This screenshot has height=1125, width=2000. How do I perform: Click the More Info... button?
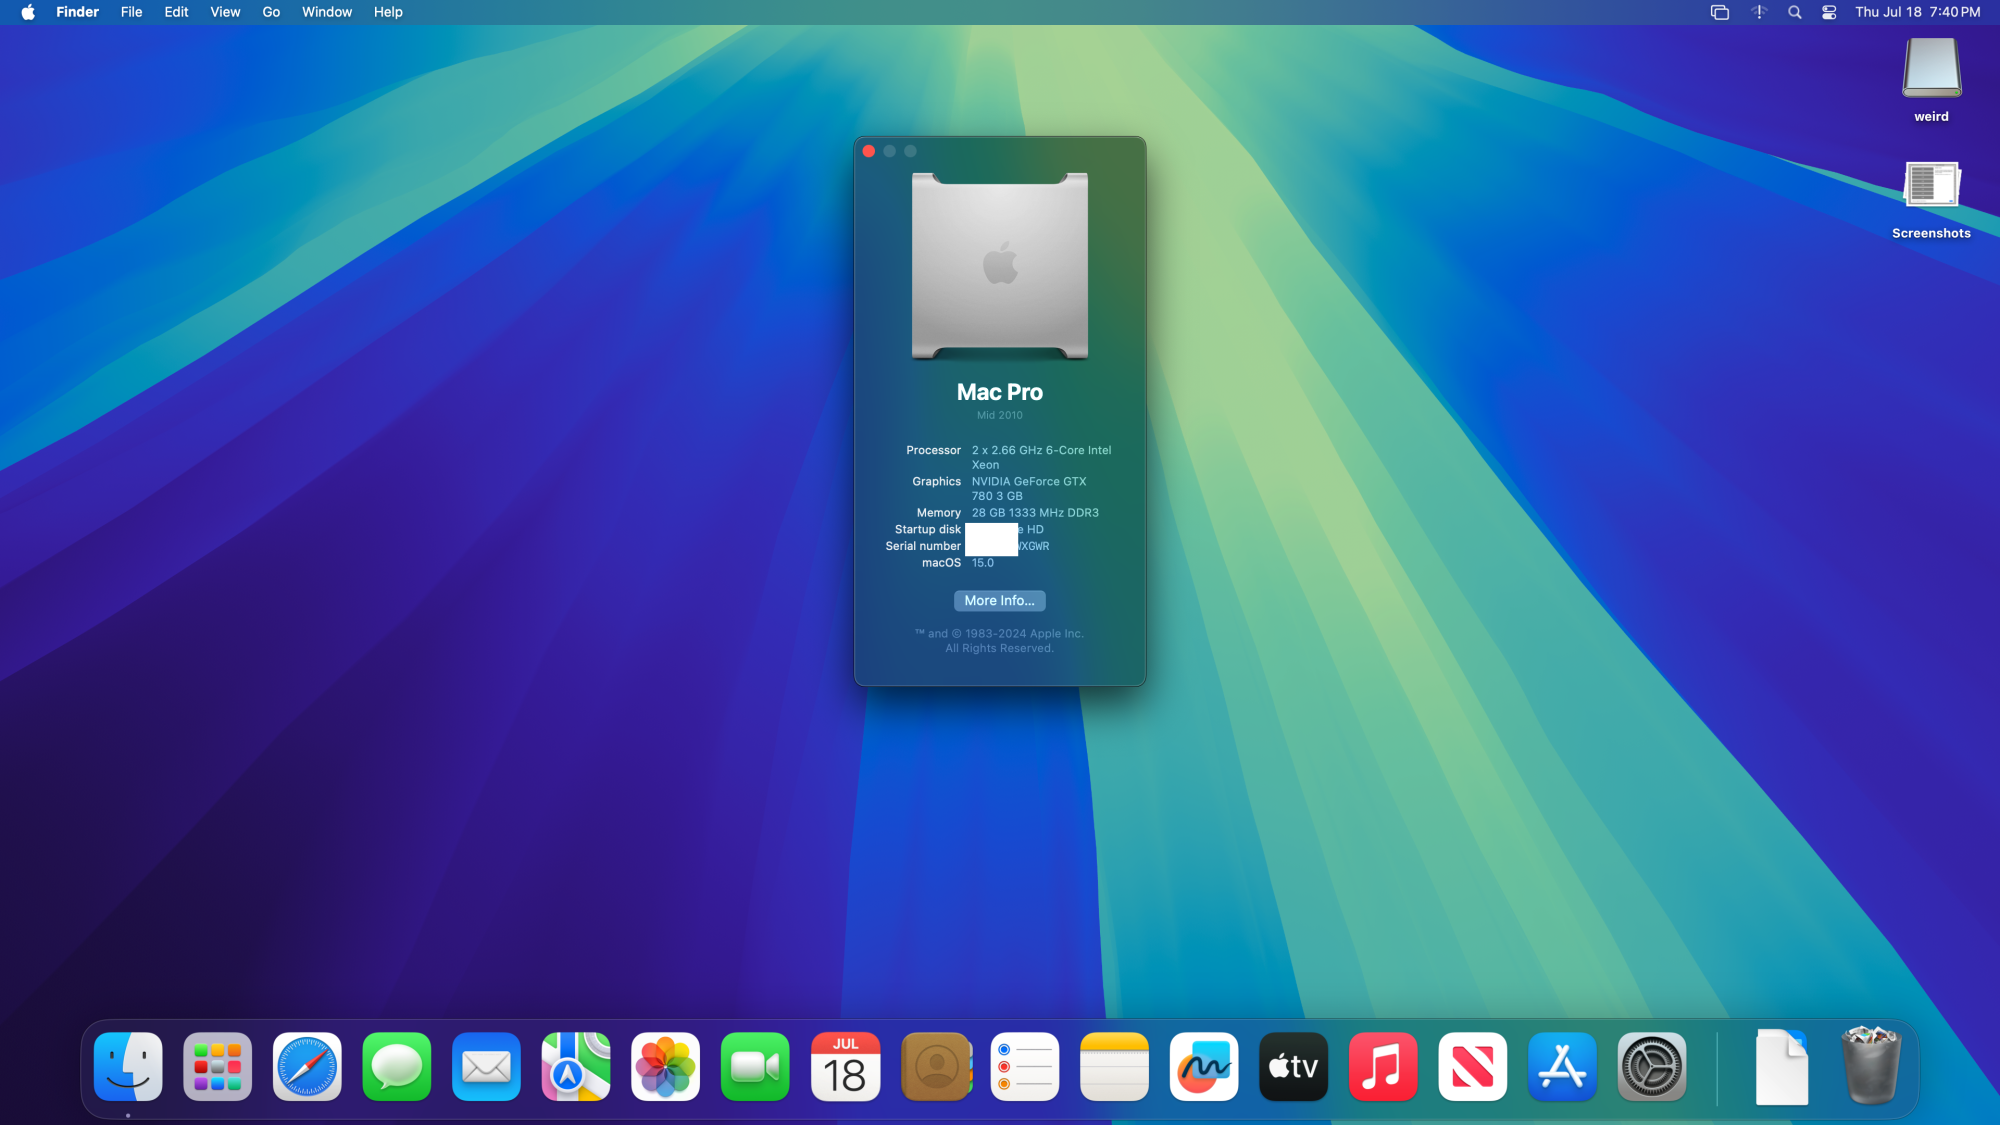point(999,601)
